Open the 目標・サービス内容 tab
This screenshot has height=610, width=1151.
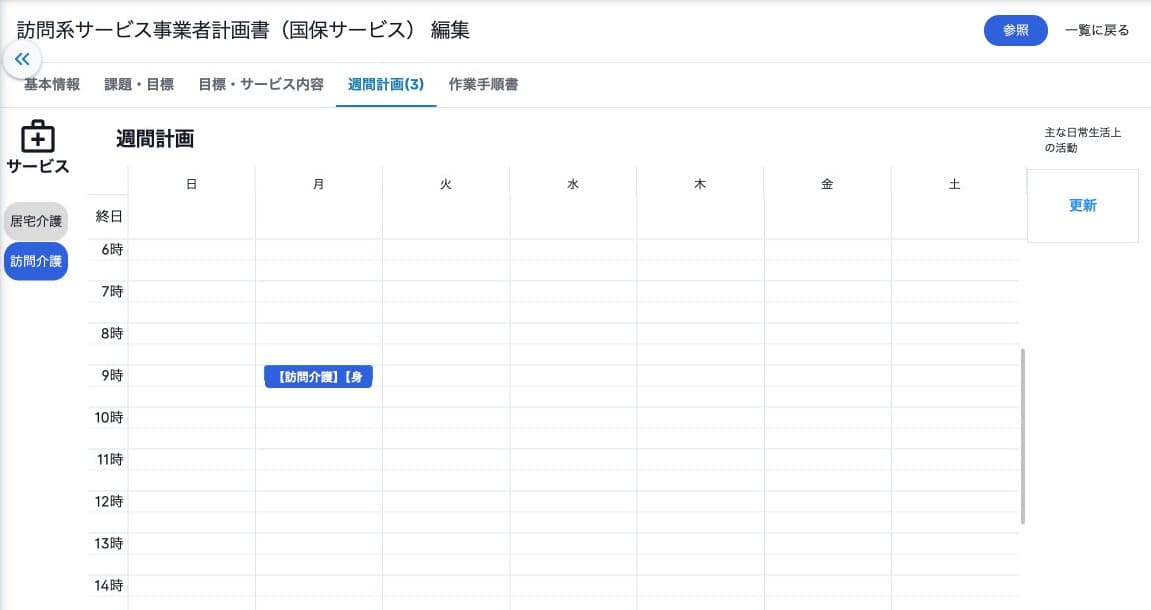(x=261, y=84)
